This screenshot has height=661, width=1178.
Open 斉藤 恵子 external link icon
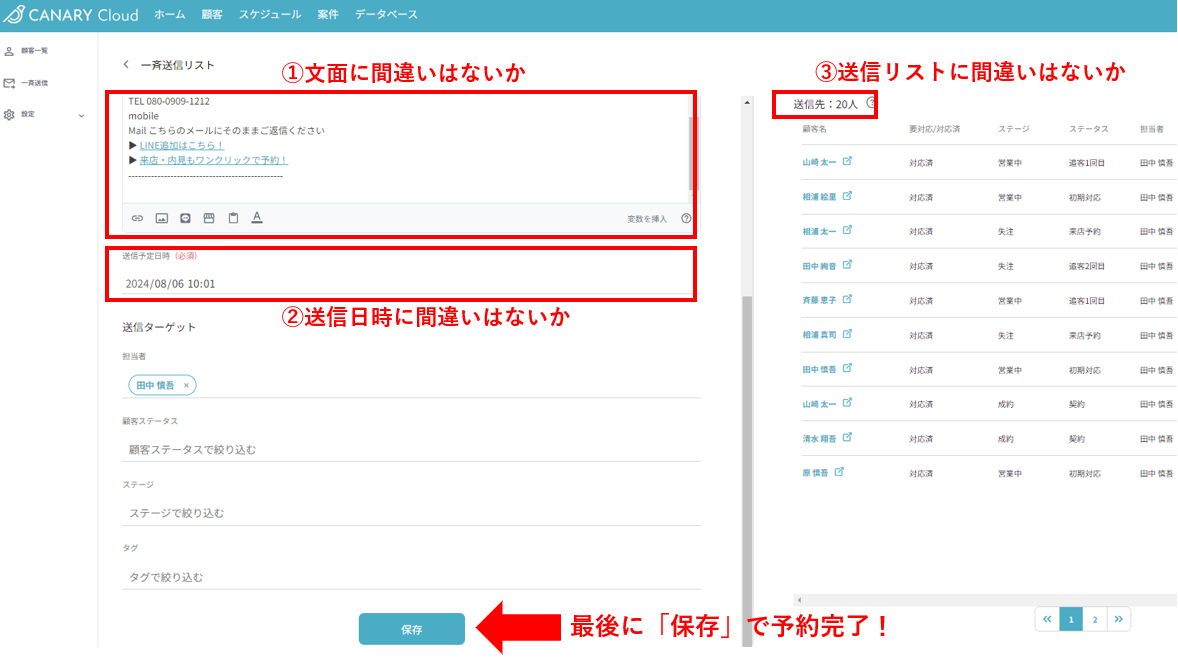[x=847, y=300]
